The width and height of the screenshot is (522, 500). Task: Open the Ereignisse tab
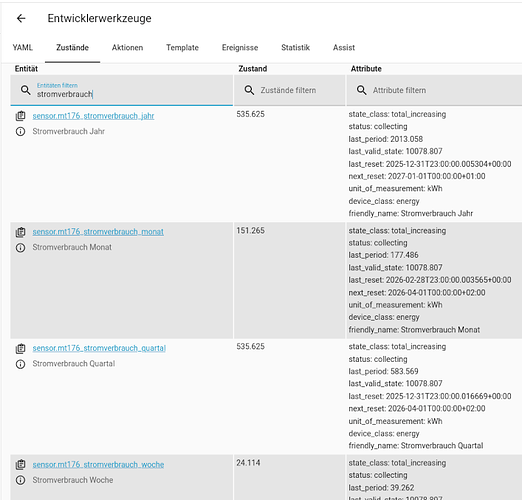240,48
